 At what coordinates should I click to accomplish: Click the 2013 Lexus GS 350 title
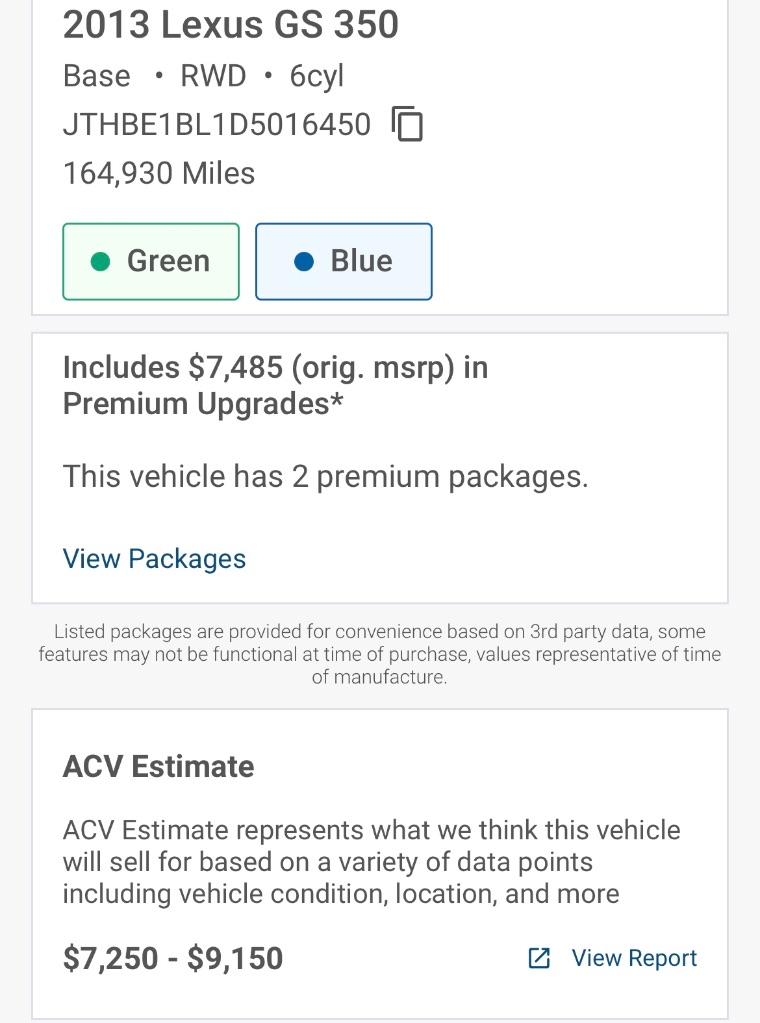[231, 25]
